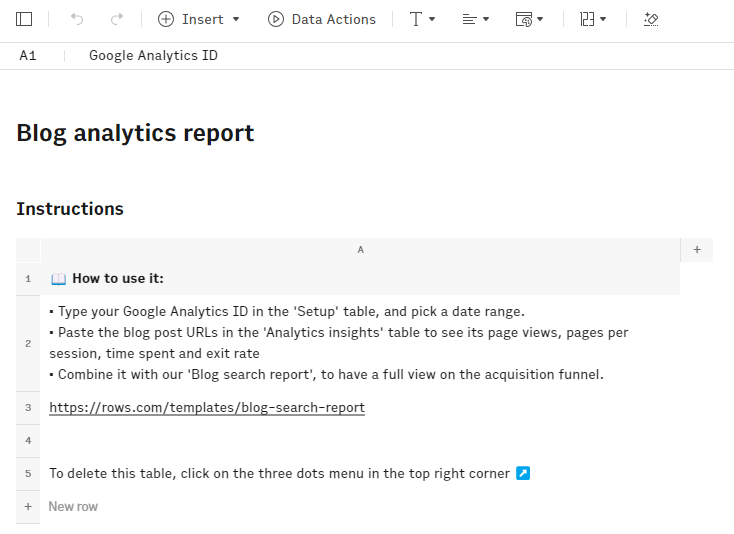This screenshot has height=534, width=734.
Task: Open the Insert menu
Action: [x=199, y=19]
